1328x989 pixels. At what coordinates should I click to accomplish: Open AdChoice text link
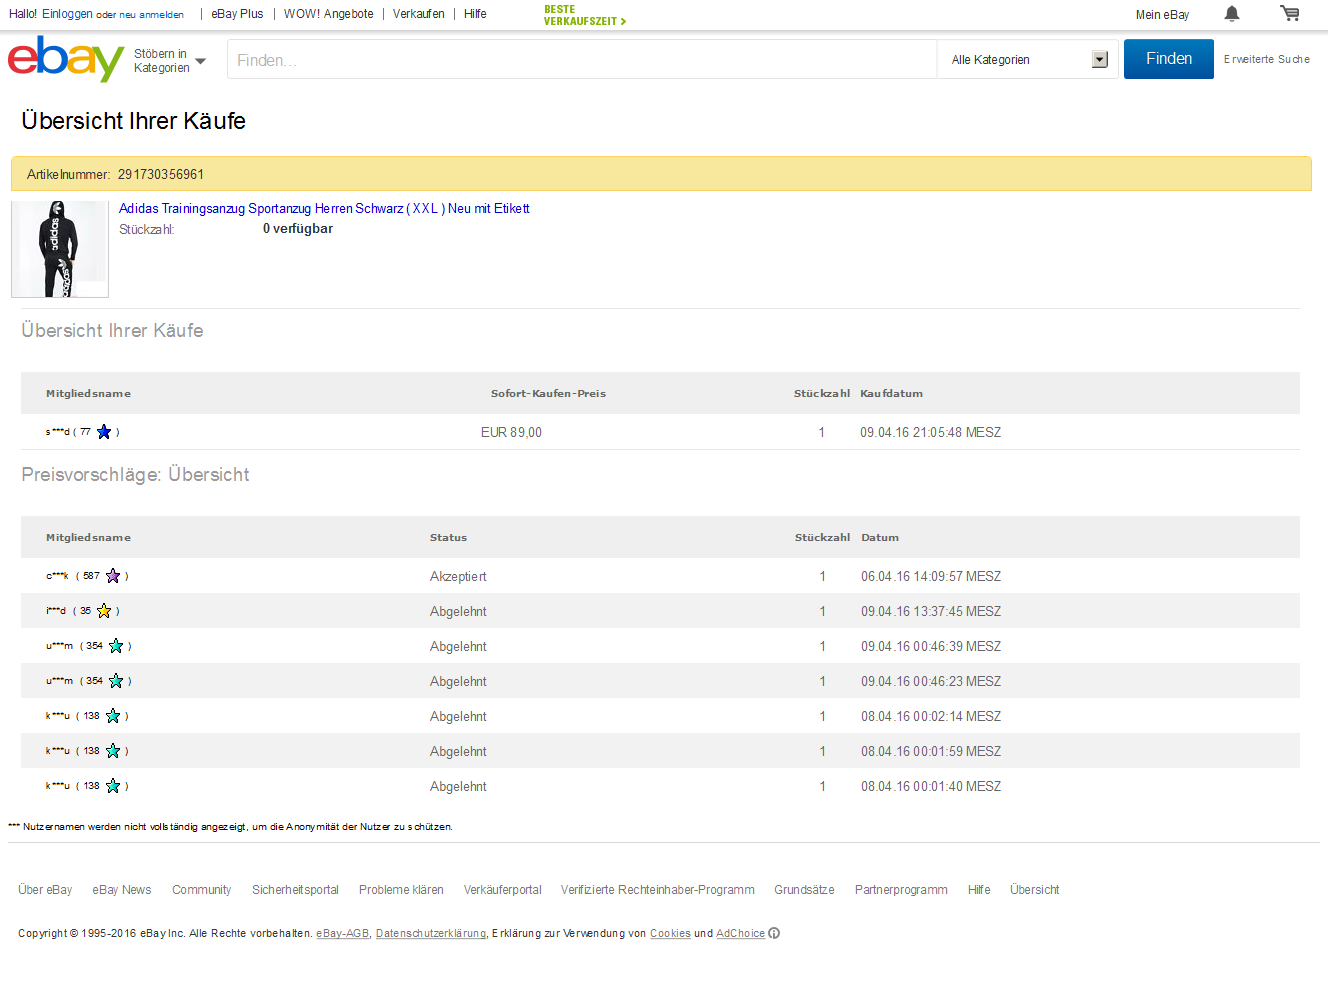740,934
